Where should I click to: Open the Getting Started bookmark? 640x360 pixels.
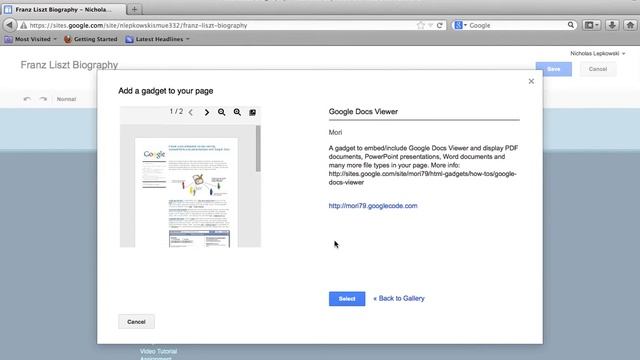[91, 39]
